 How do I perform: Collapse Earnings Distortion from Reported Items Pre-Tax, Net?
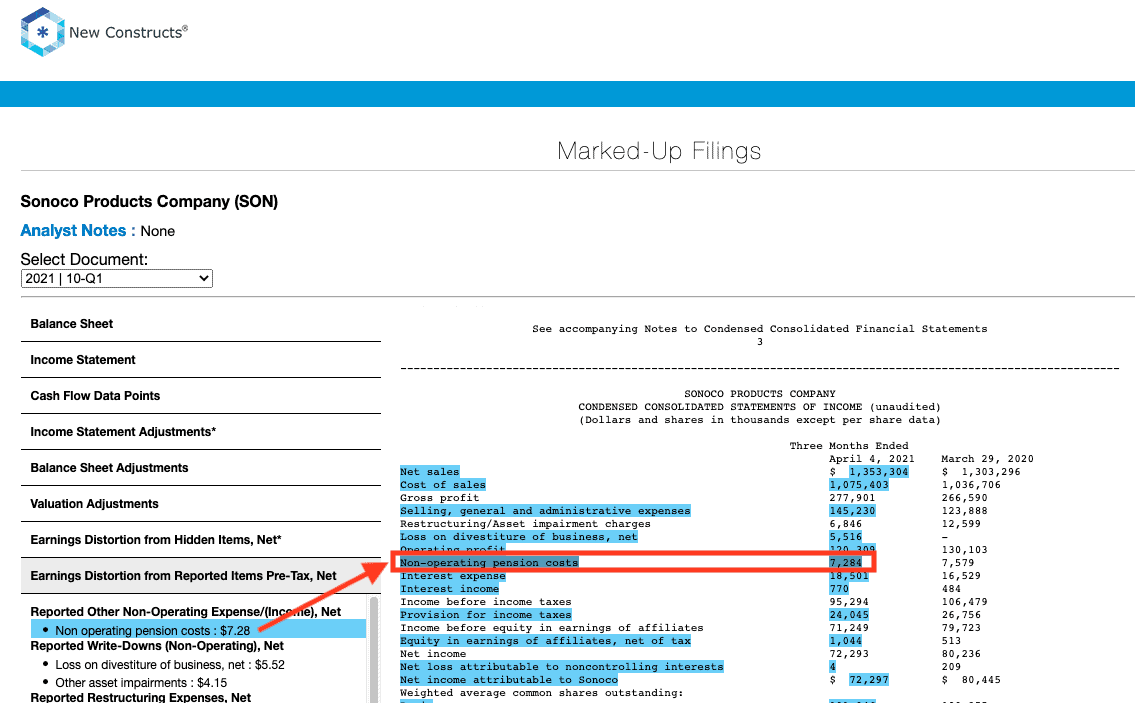(201, 576)
